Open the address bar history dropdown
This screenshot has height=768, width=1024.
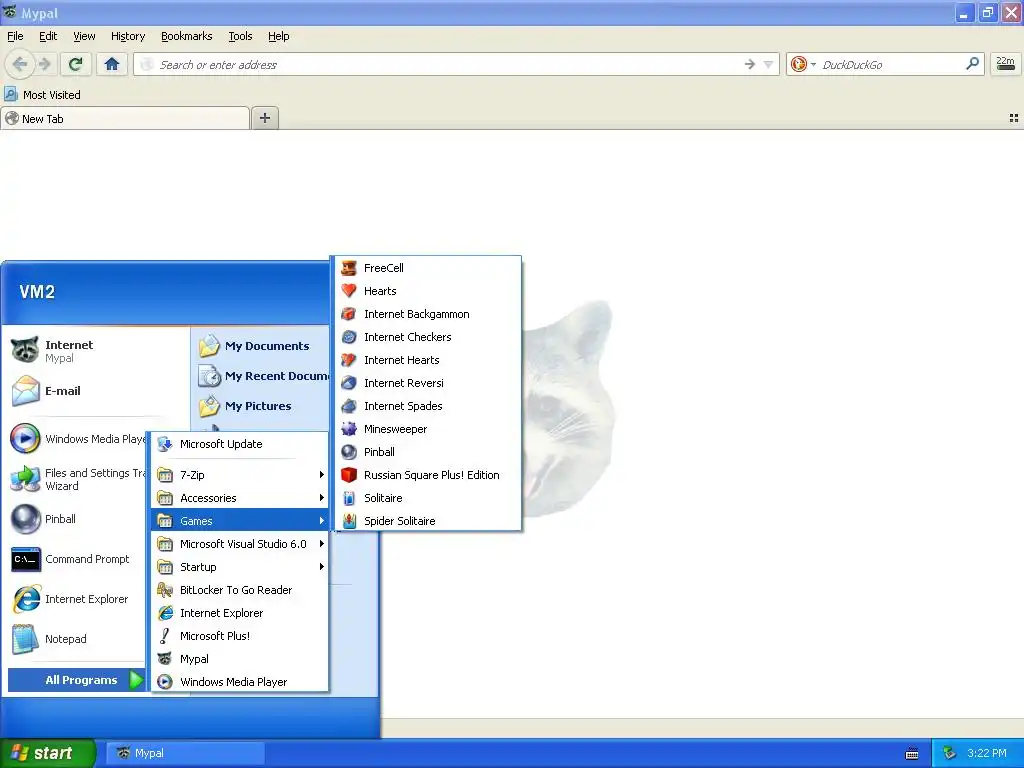click(768, 64)
